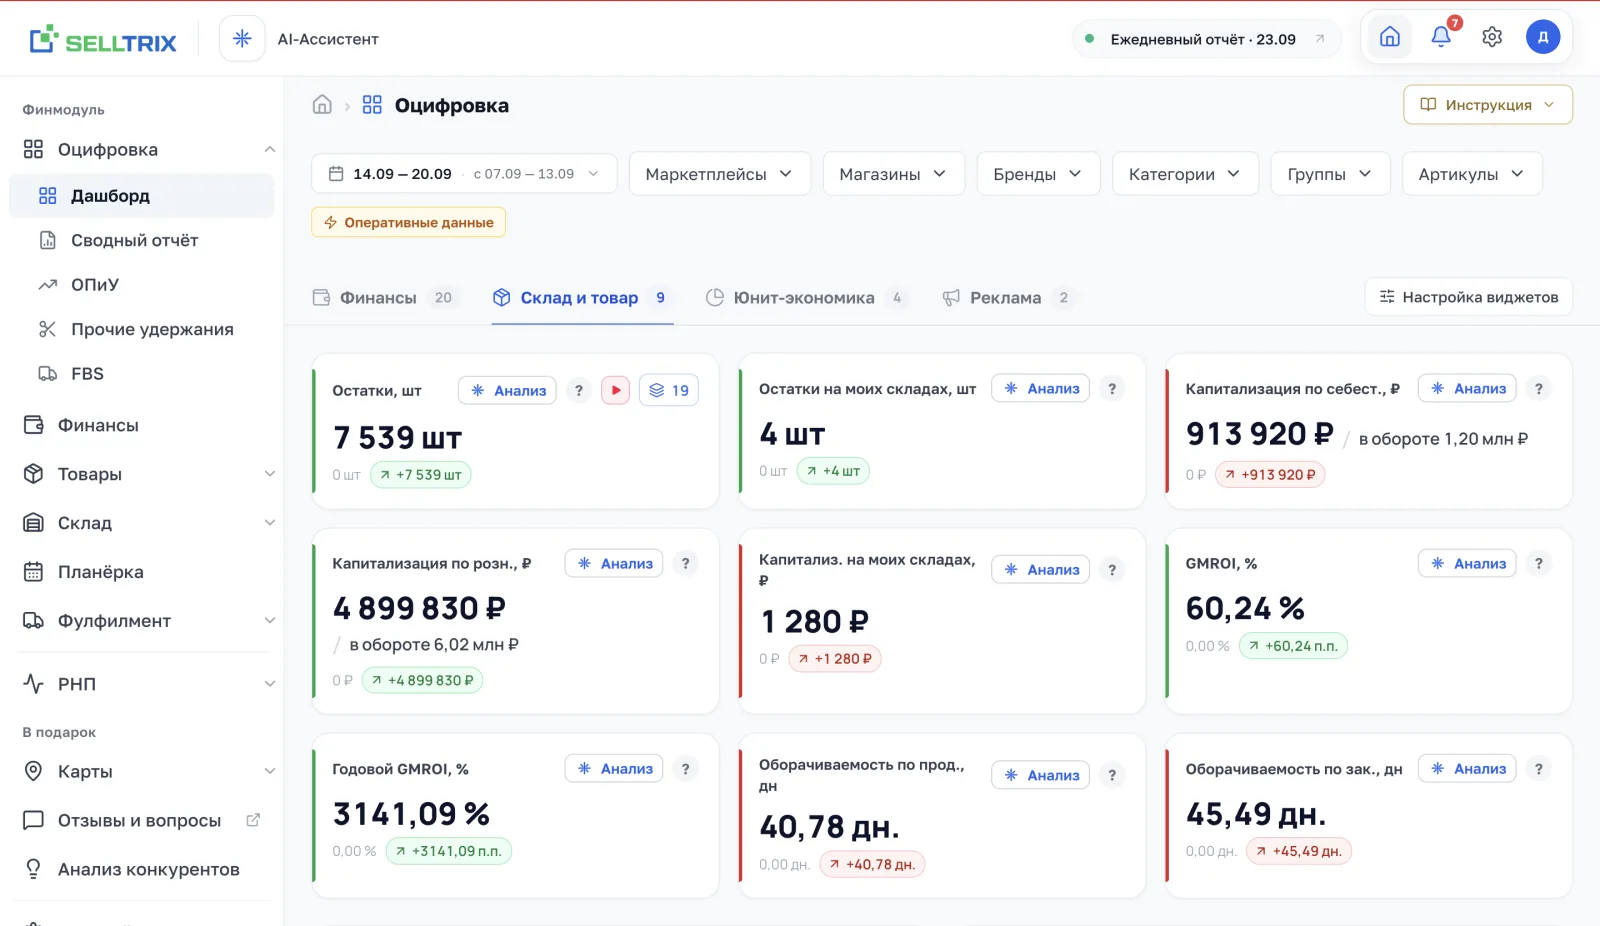Click the notifications bell icon
The height and width of the screenshot is (926, 1600).
pos(1441,37)
